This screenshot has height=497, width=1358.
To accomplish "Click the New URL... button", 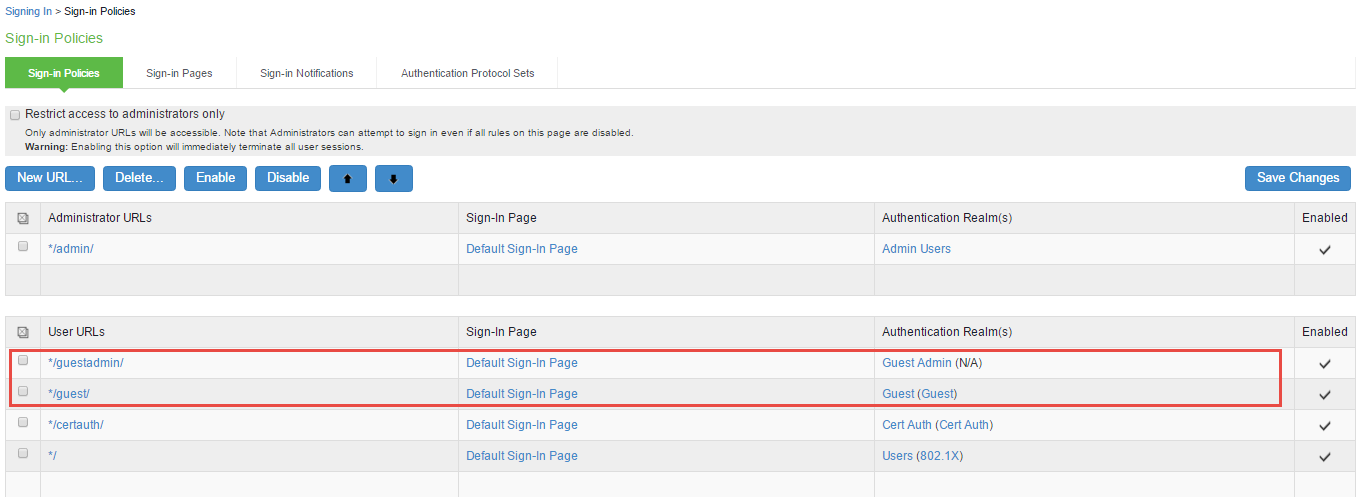I will (50, 178).
